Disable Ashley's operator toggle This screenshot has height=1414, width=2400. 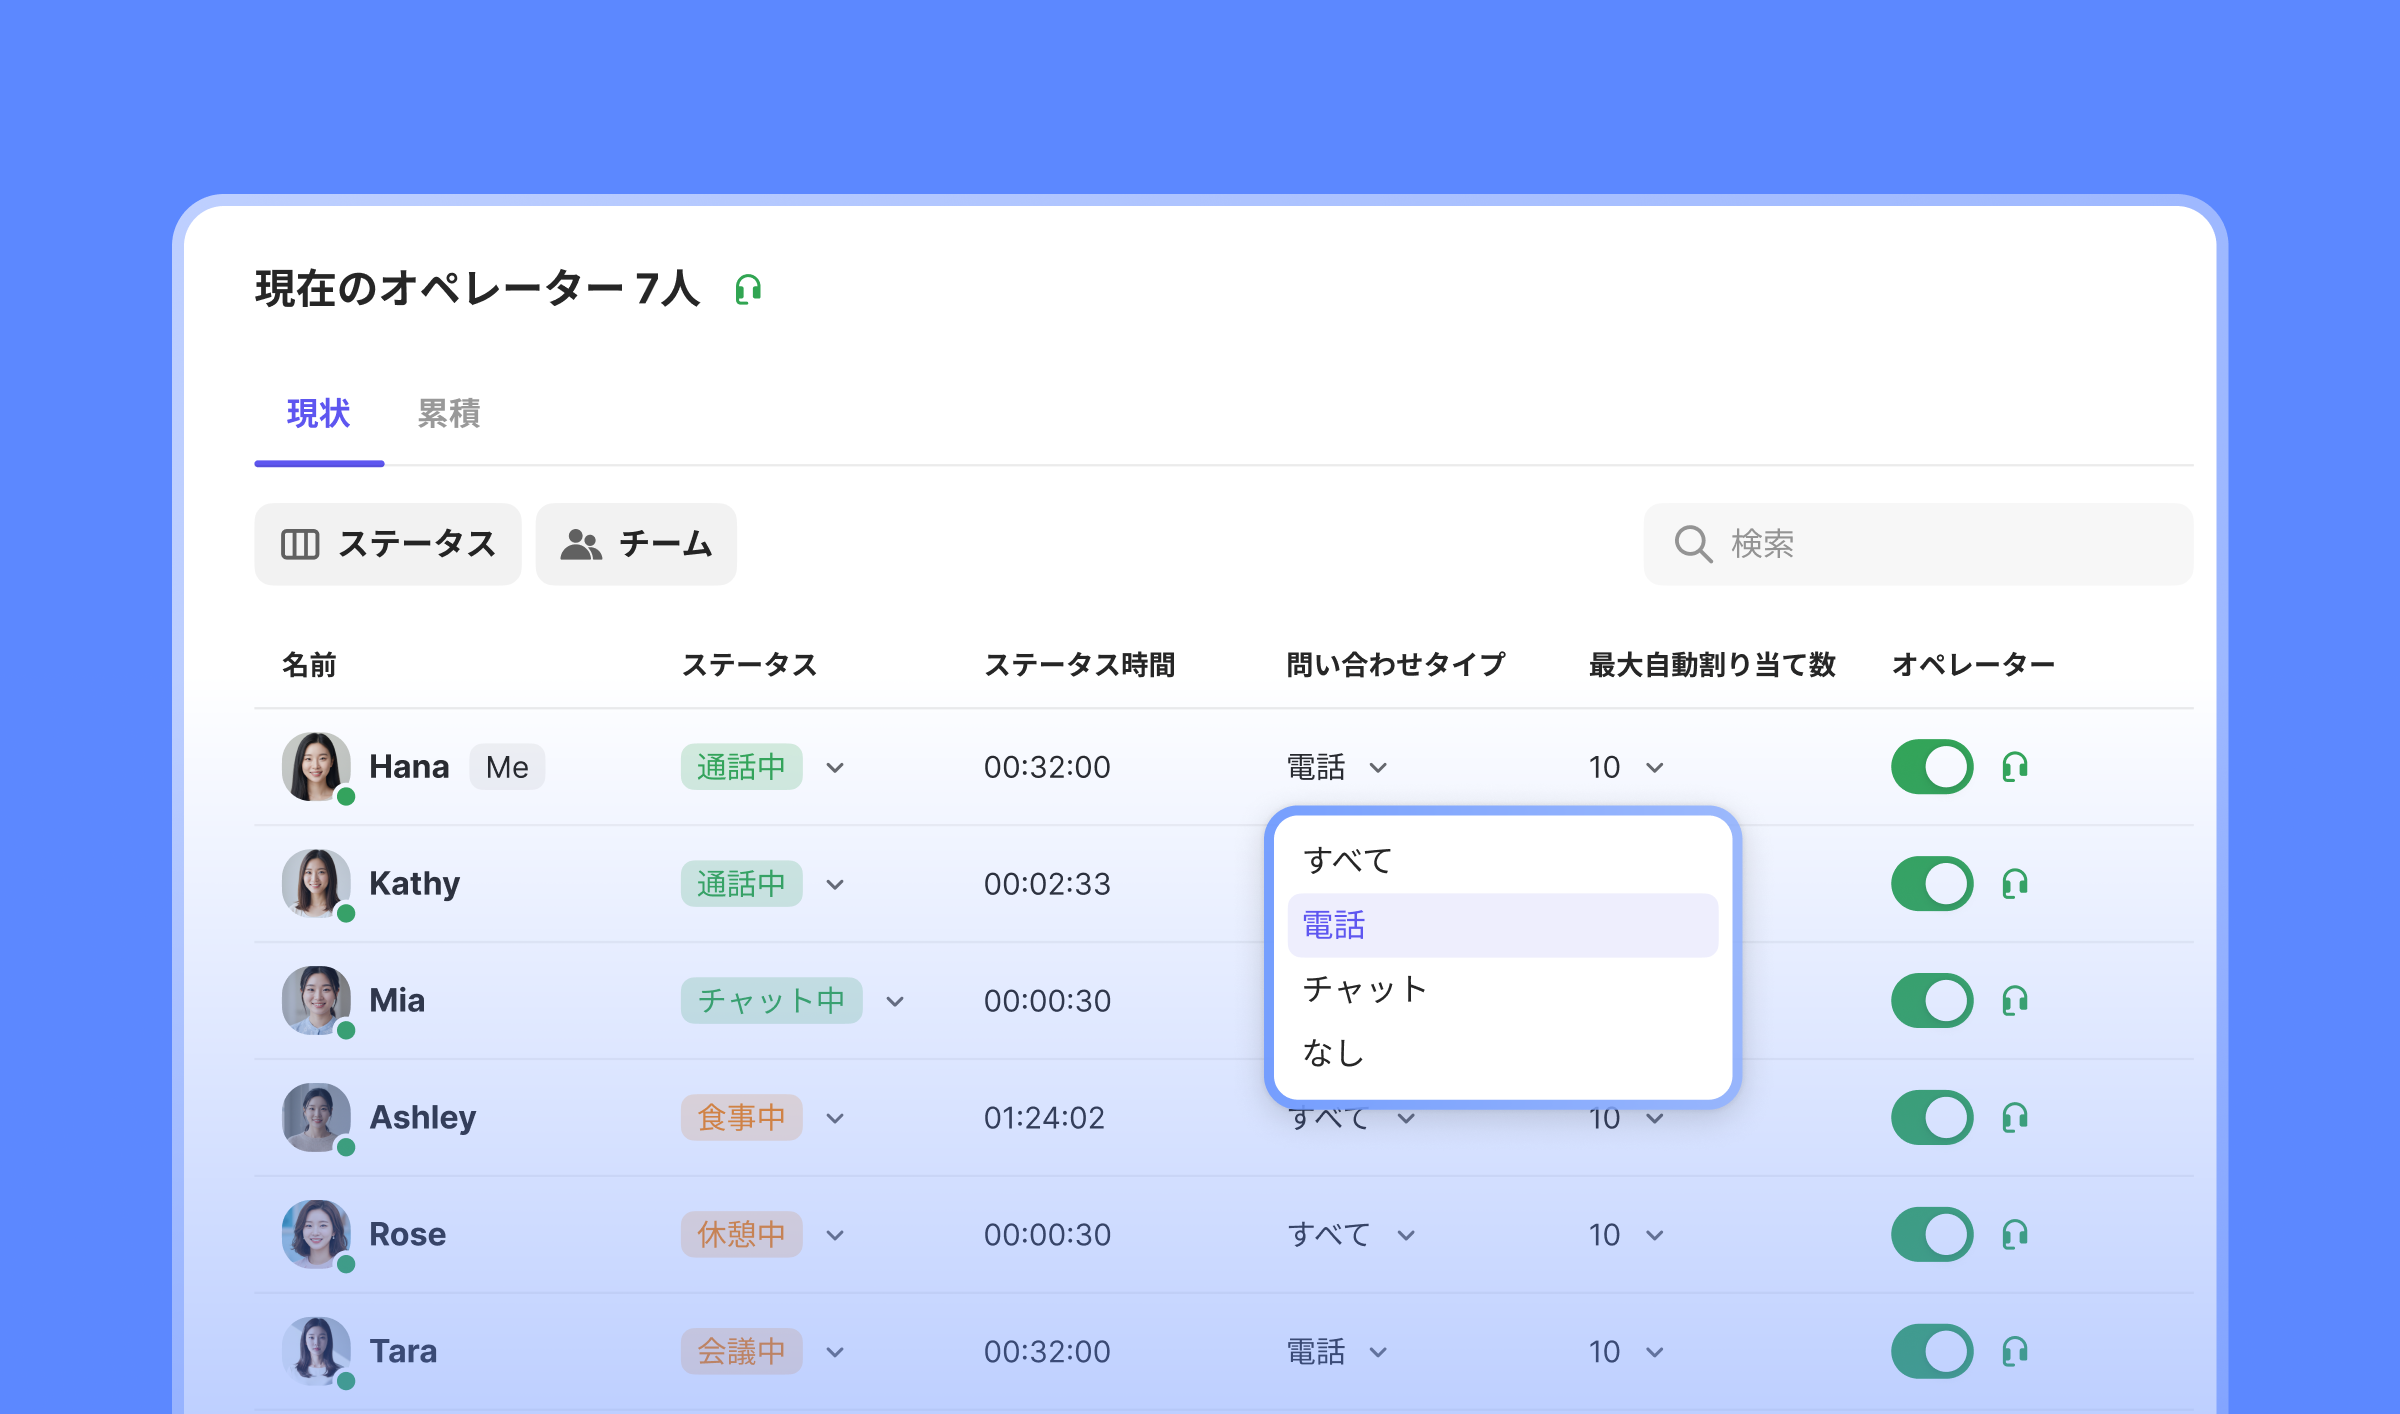pyautogui.click(x=1931, y=1118)
